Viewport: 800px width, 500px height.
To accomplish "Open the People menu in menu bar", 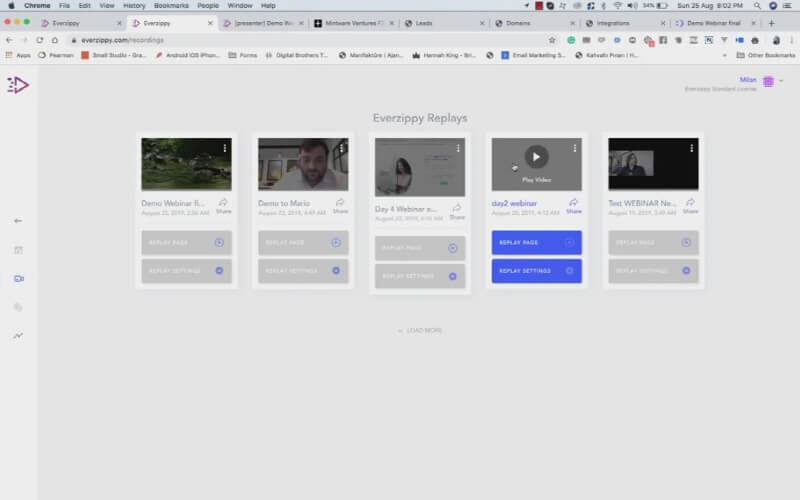I will coord(208,6).
